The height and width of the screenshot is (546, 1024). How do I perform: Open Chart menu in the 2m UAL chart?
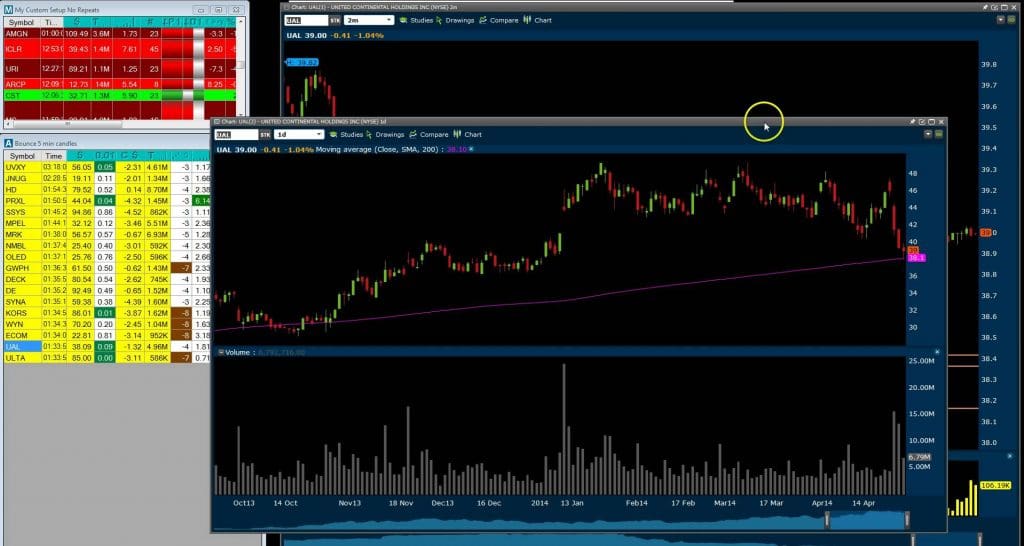tap(537, 20)
